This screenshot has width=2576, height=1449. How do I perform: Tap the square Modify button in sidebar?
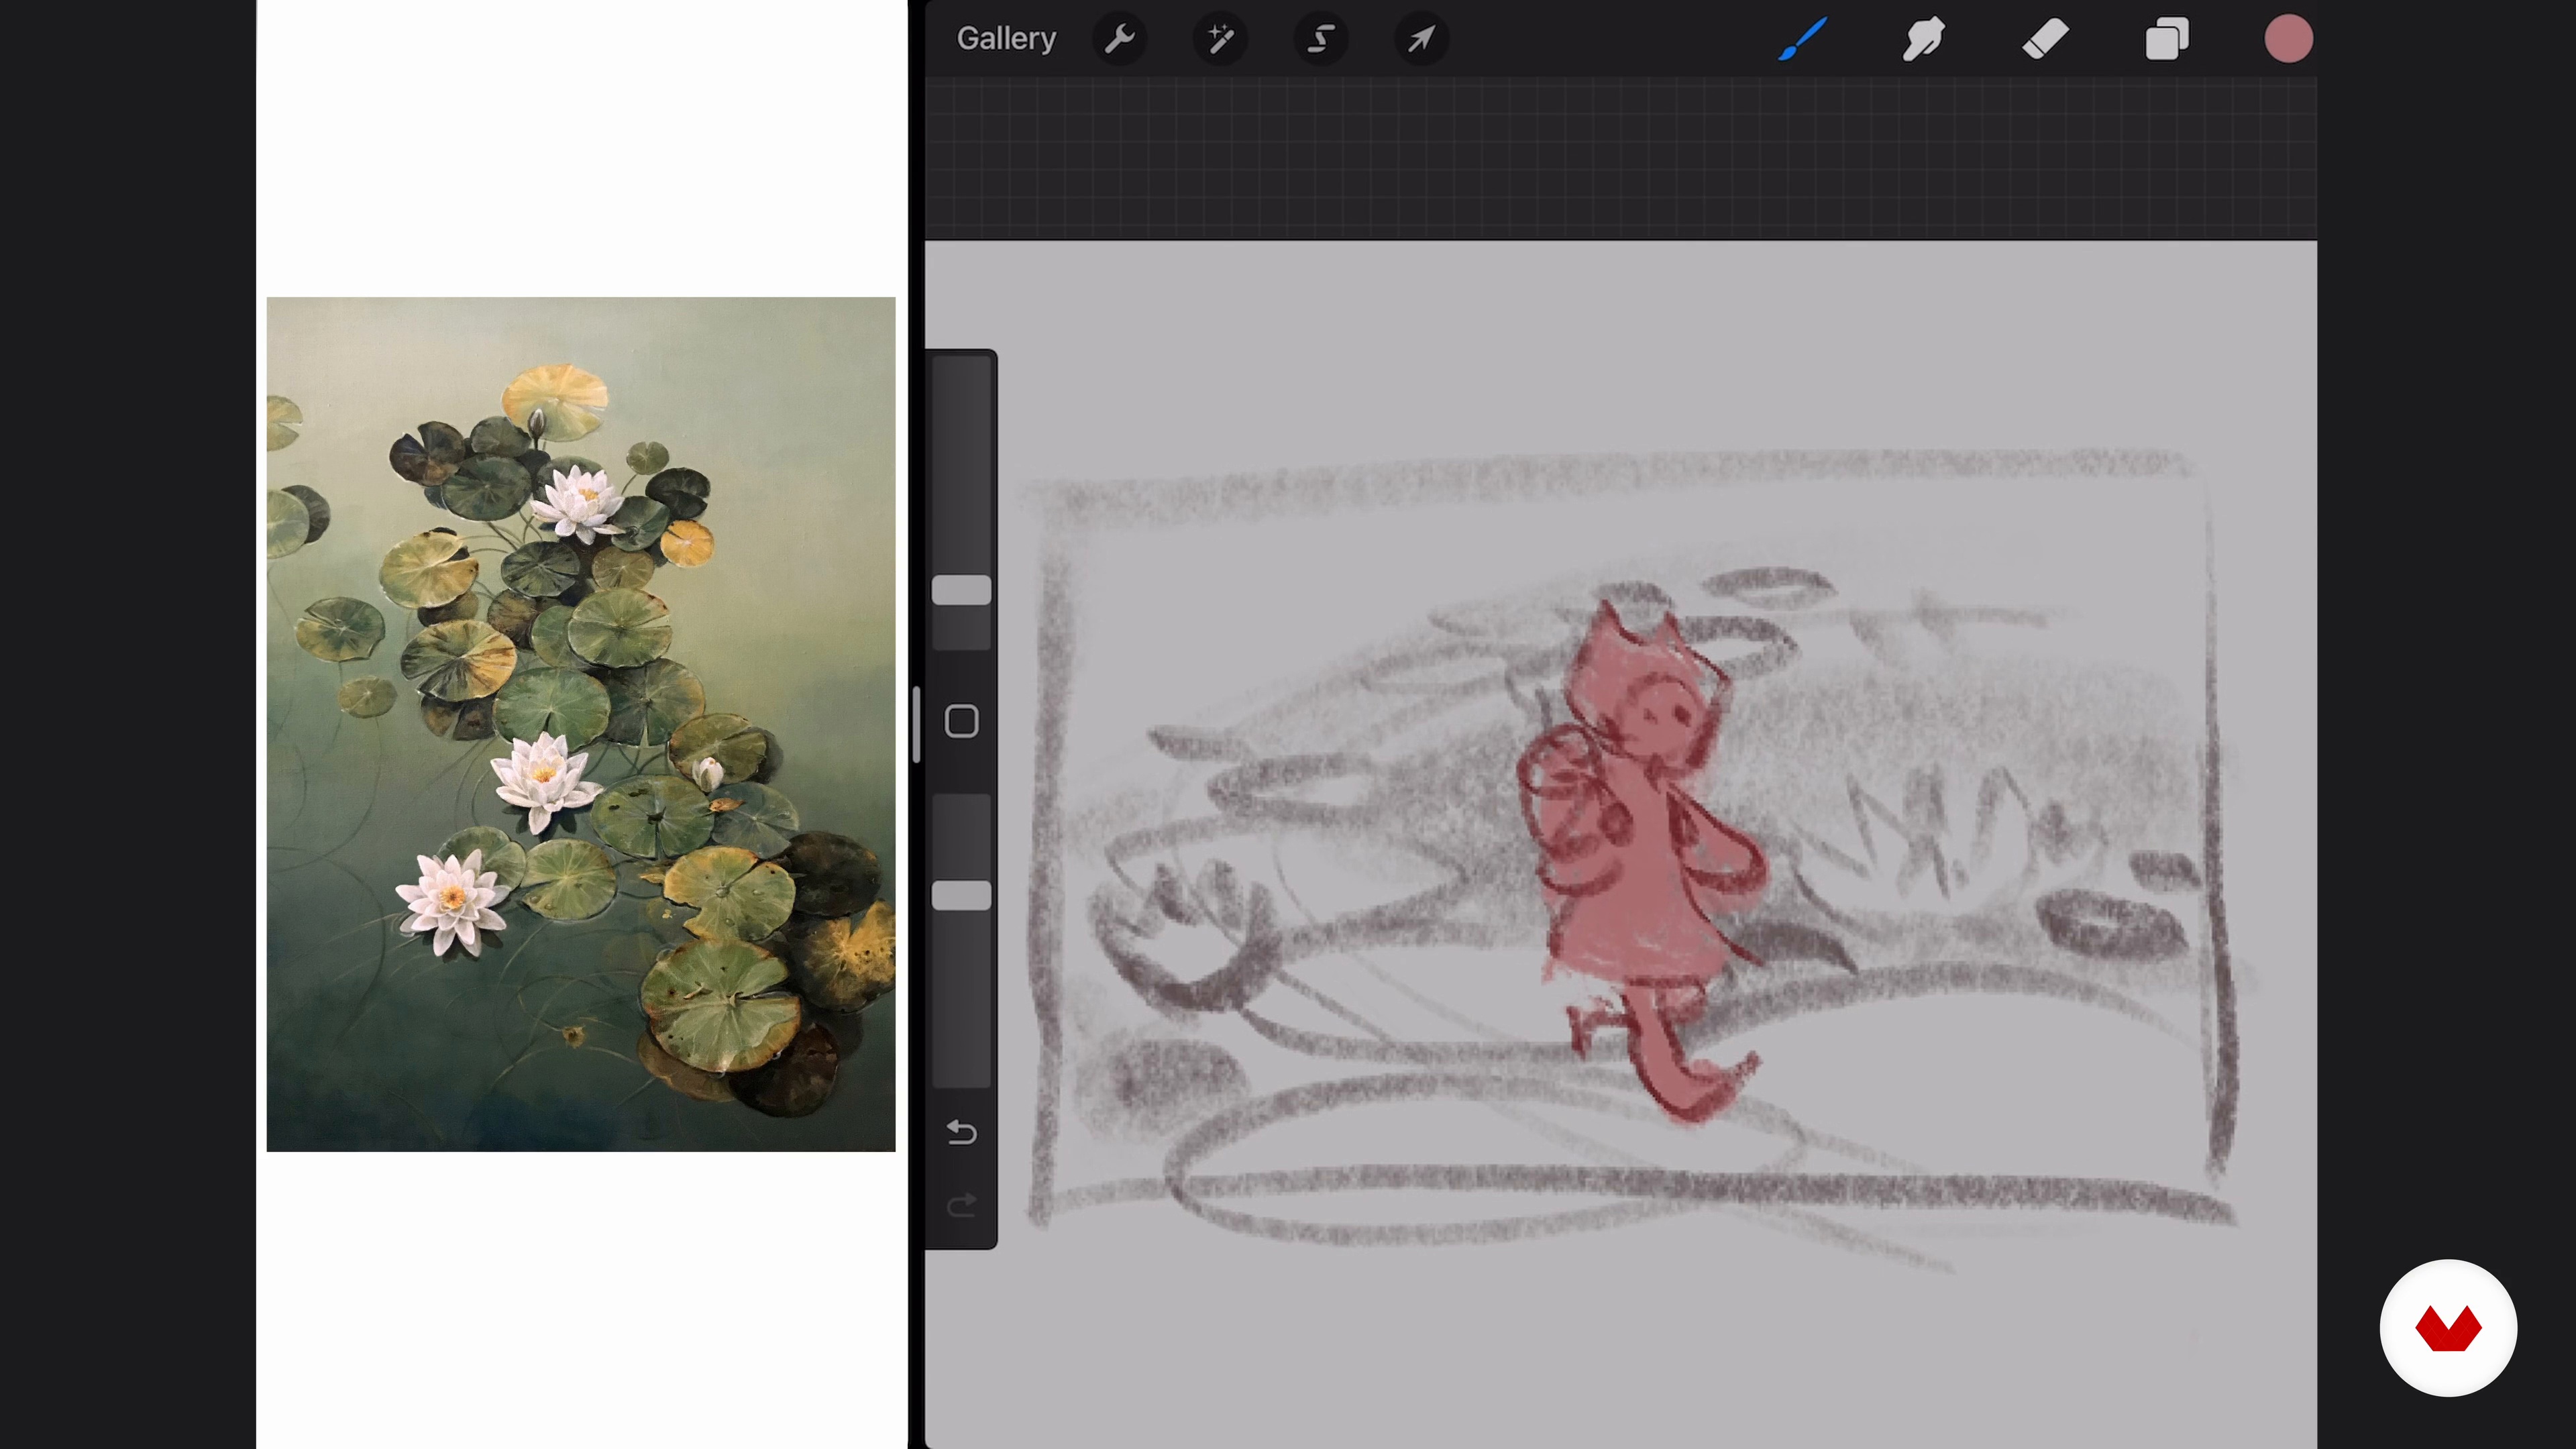pyautogui.click(x=962, y=721)
